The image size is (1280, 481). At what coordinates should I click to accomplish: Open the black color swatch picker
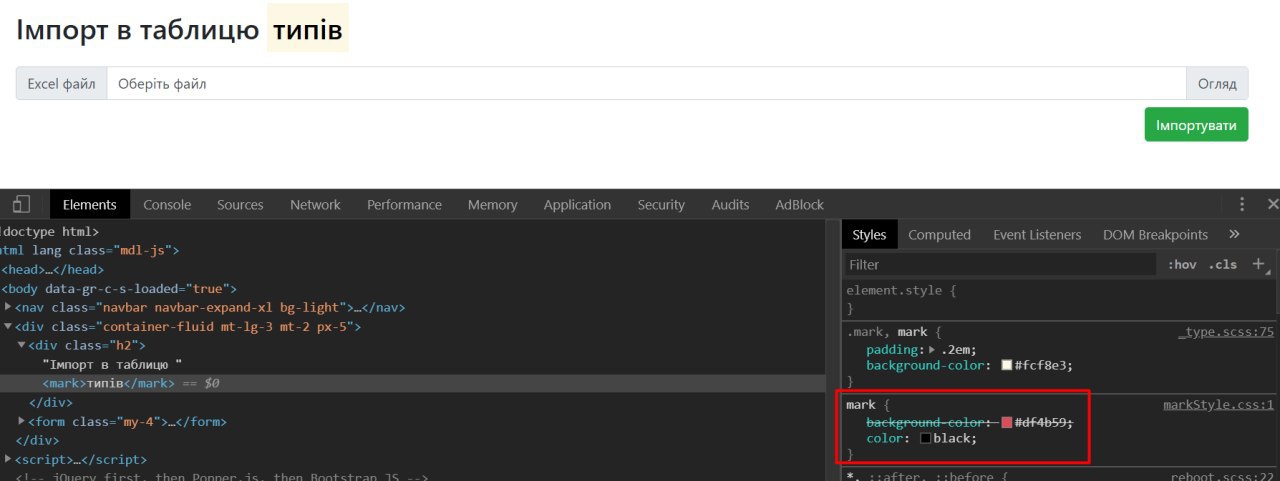925,438
